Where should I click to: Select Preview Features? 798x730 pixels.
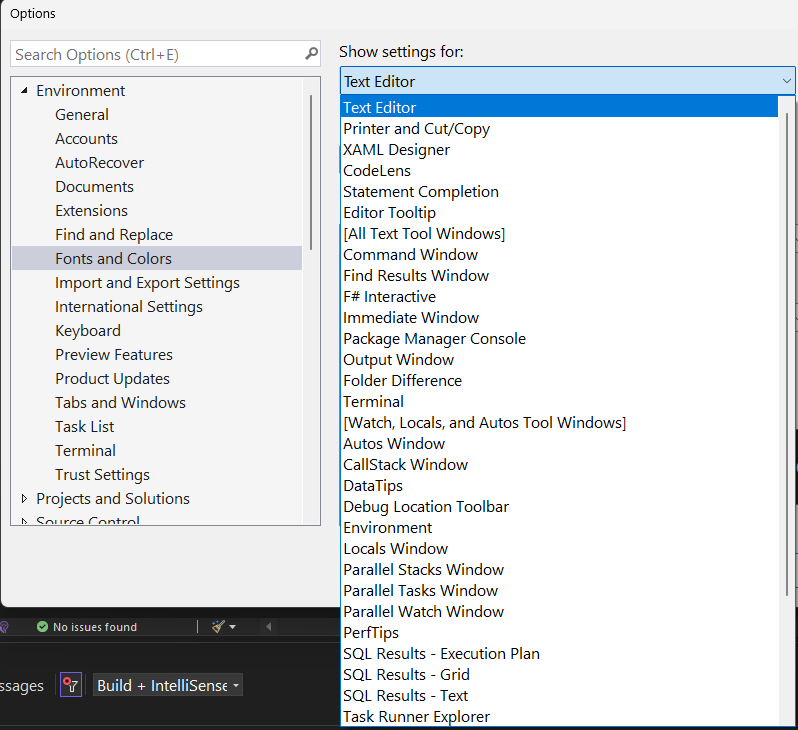[114, 354]
